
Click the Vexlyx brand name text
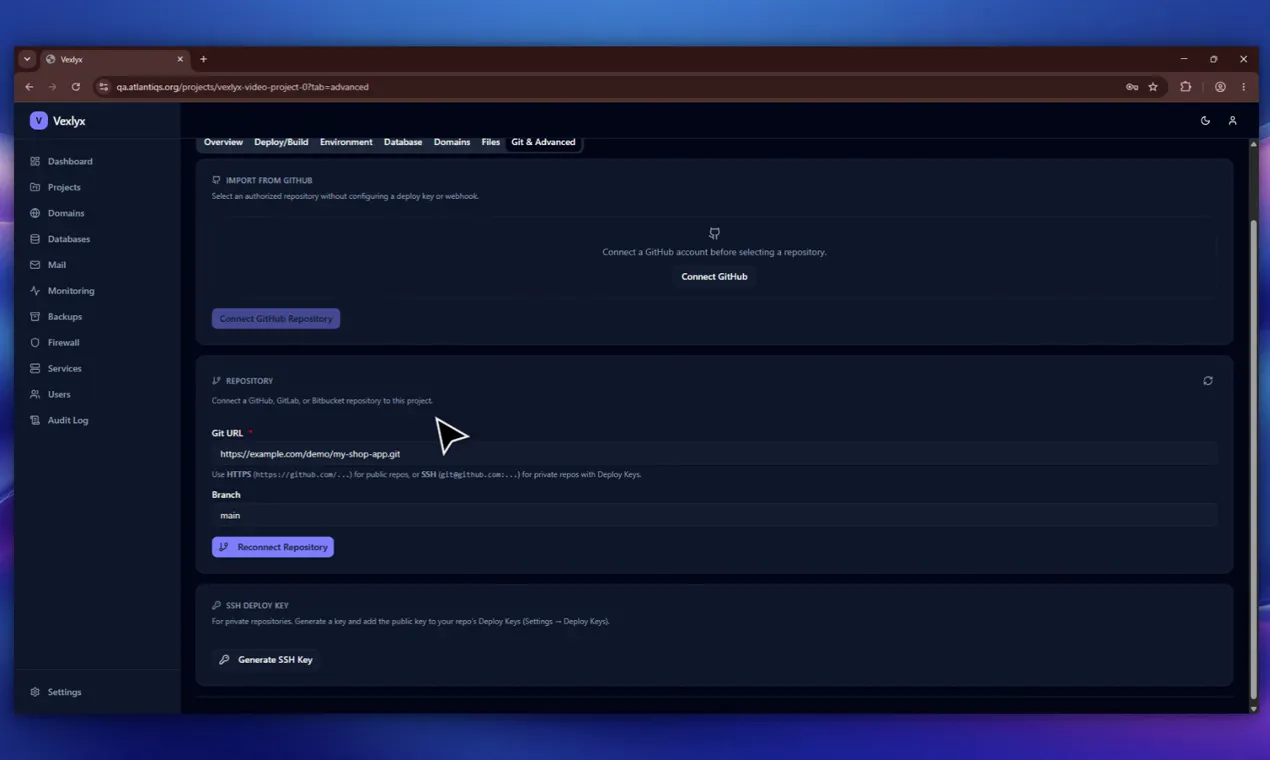tap(69, 121)
